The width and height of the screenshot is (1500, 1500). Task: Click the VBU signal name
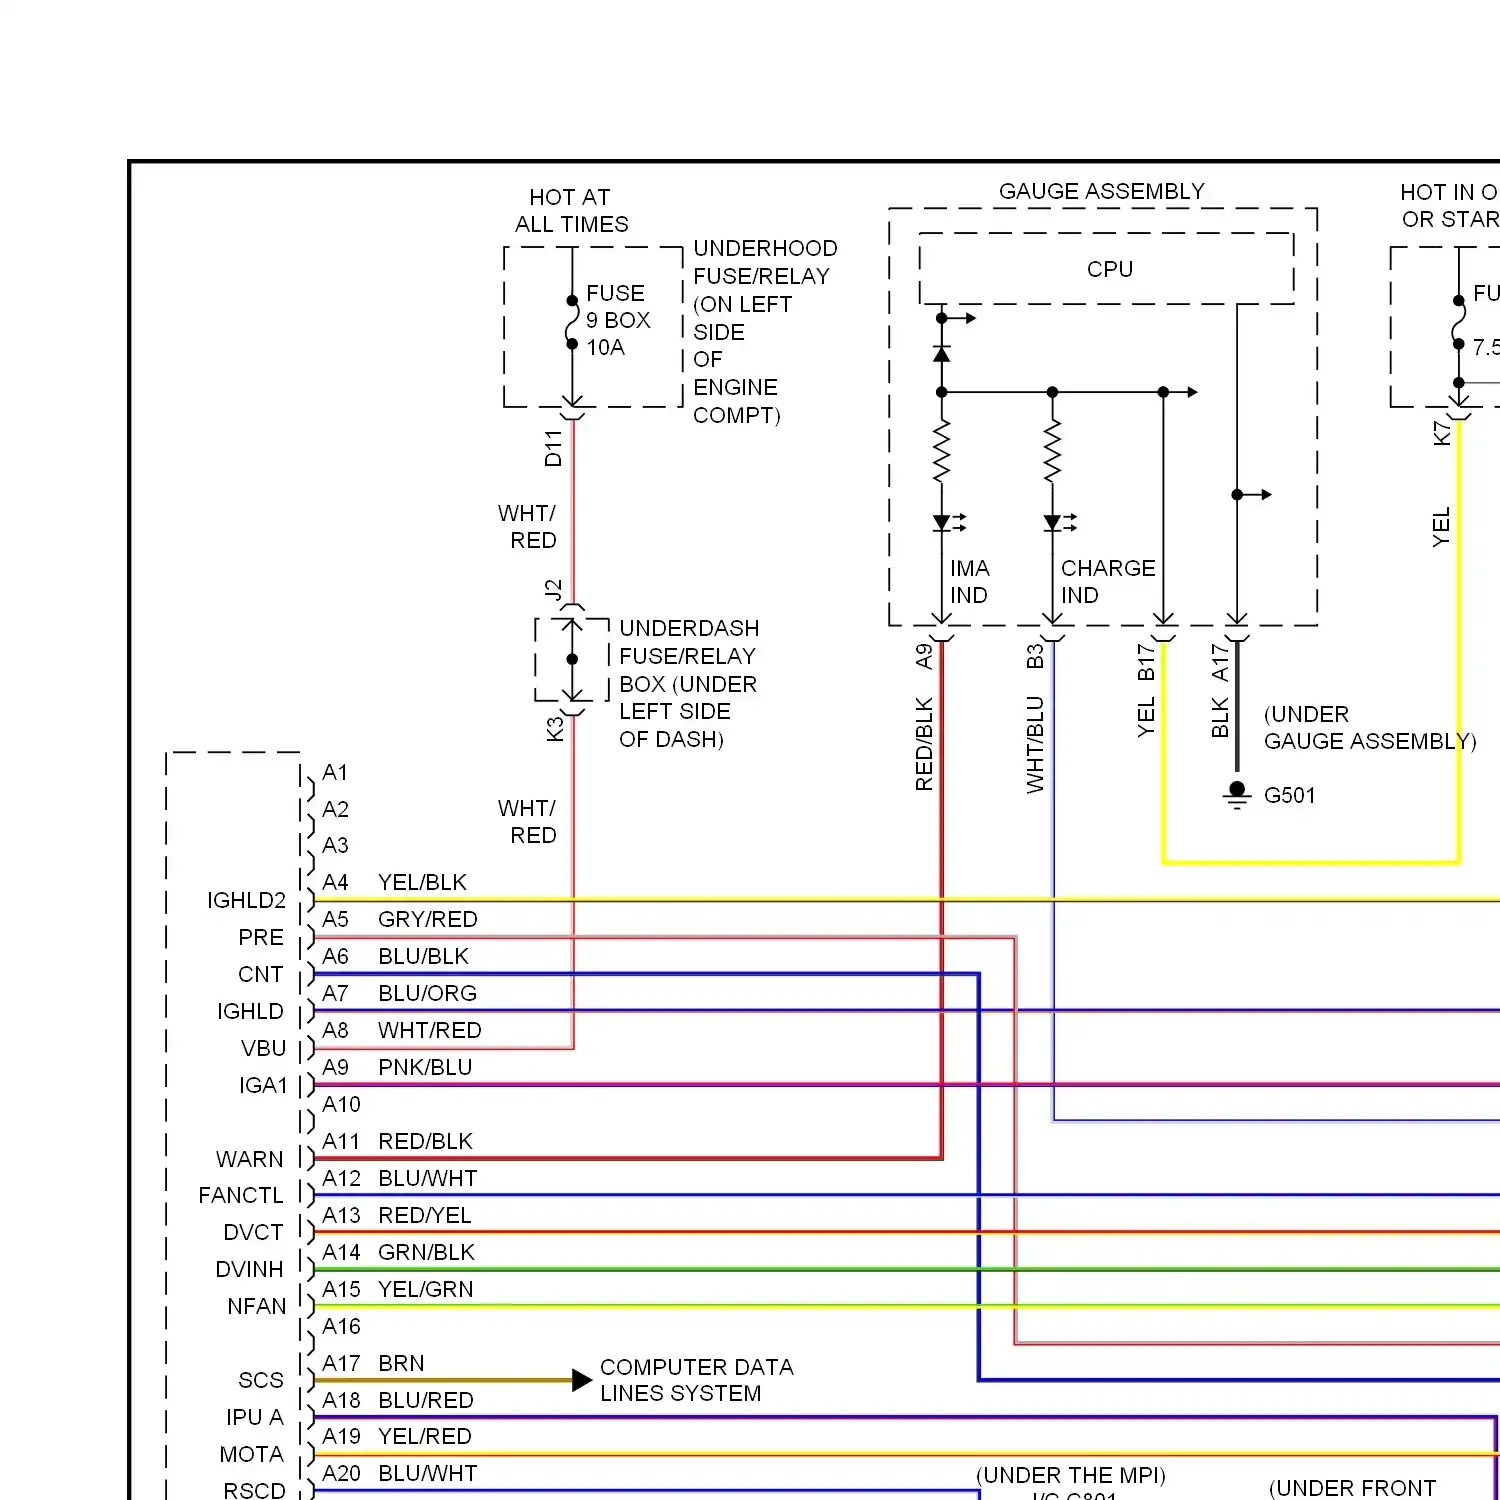pos(263,1048)
